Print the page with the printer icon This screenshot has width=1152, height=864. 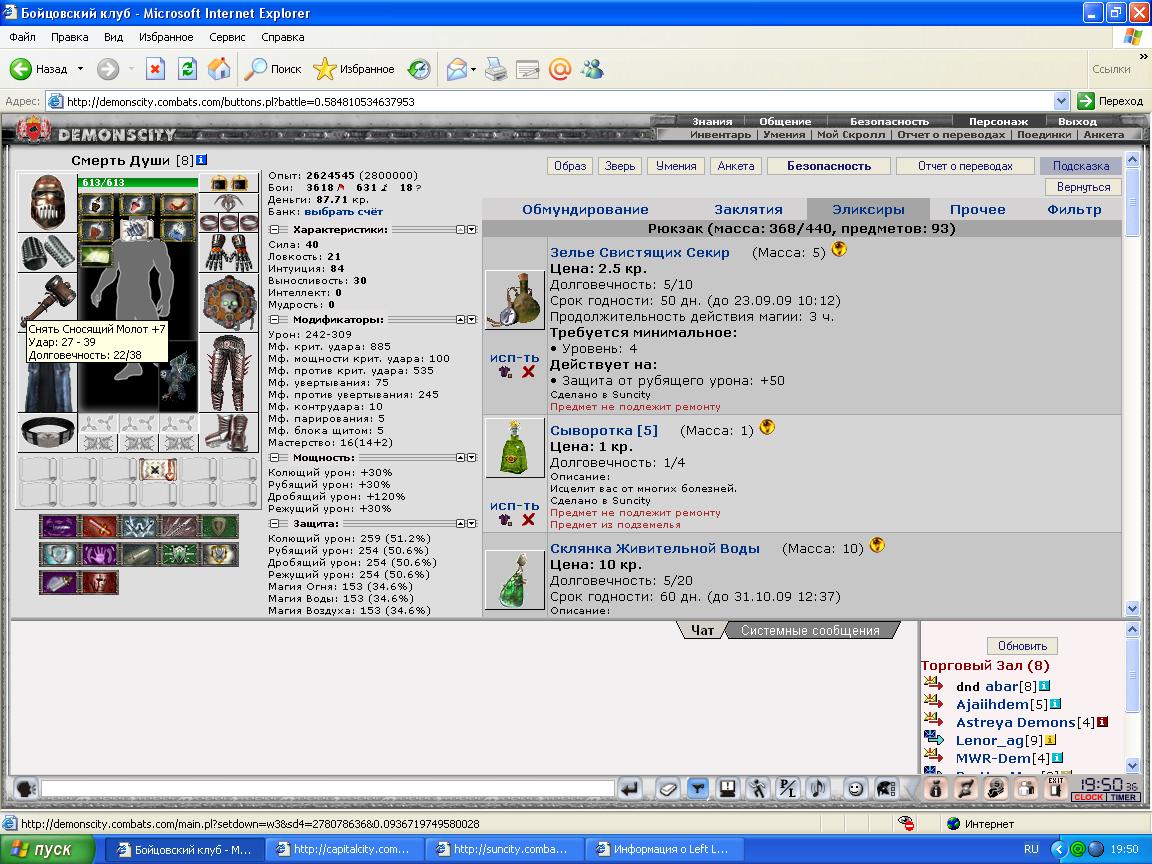(x=496, y=69)
